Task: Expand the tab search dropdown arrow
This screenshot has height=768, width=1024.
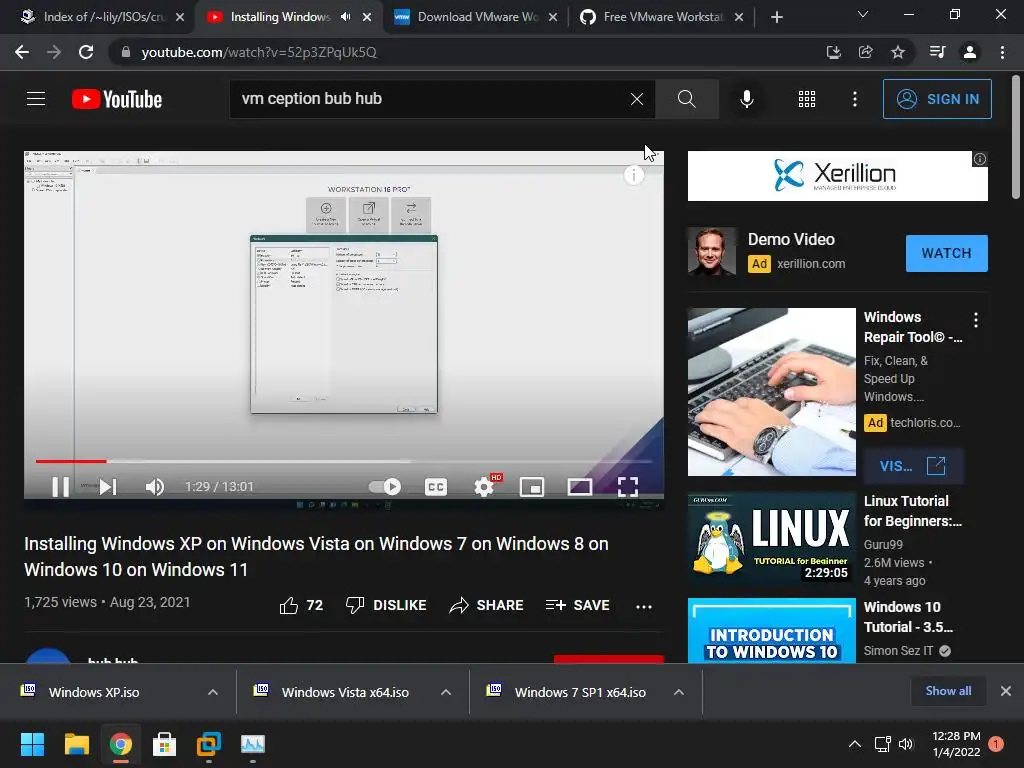Action: pos(863,14)
